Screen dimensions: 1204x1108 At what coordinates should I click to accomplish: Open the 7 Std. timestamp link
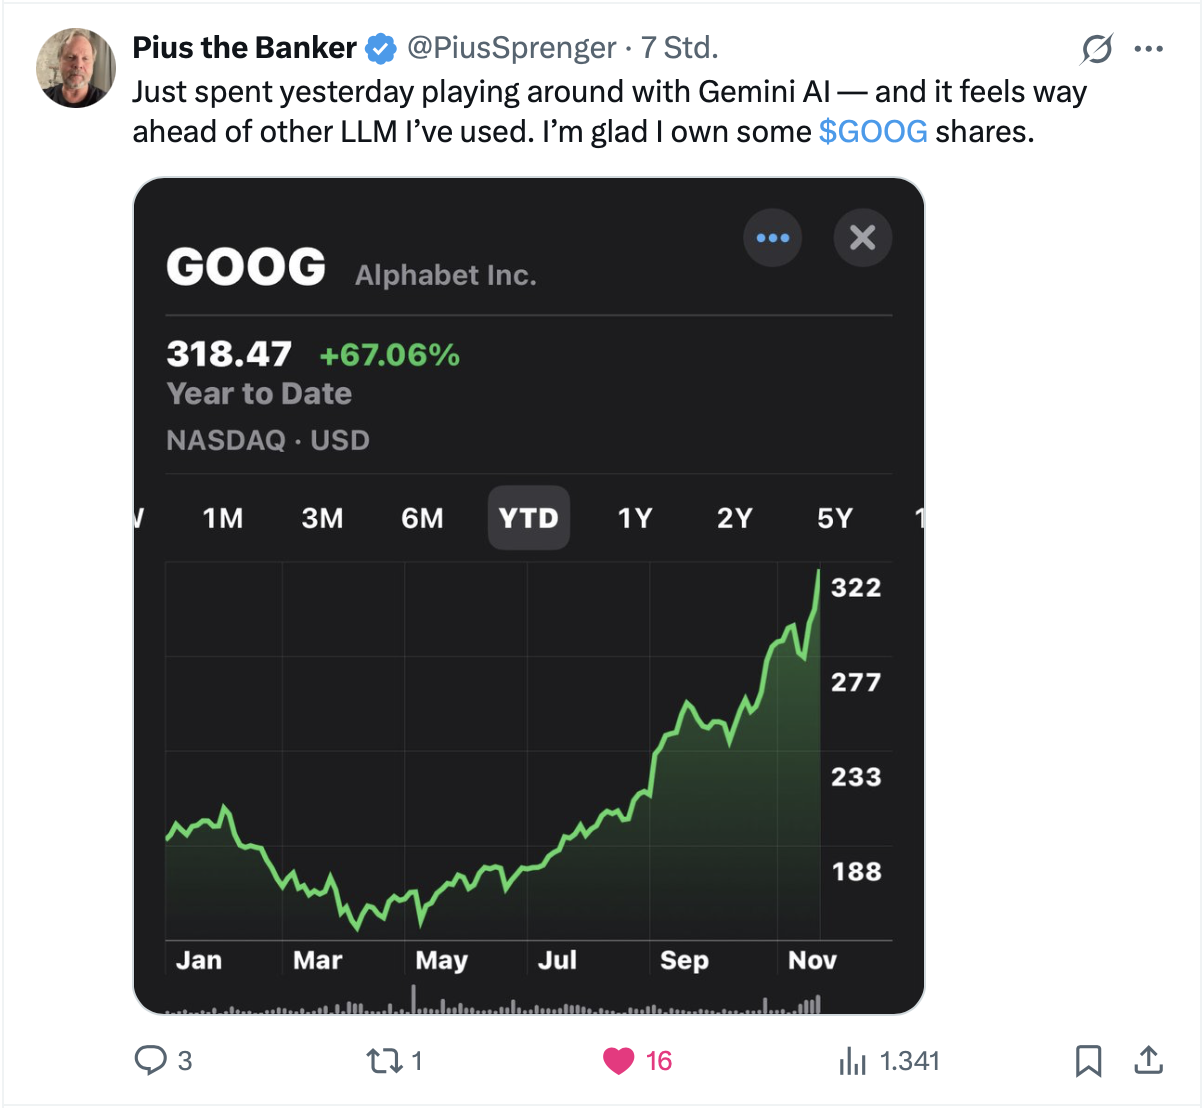(x=679, y=48)
